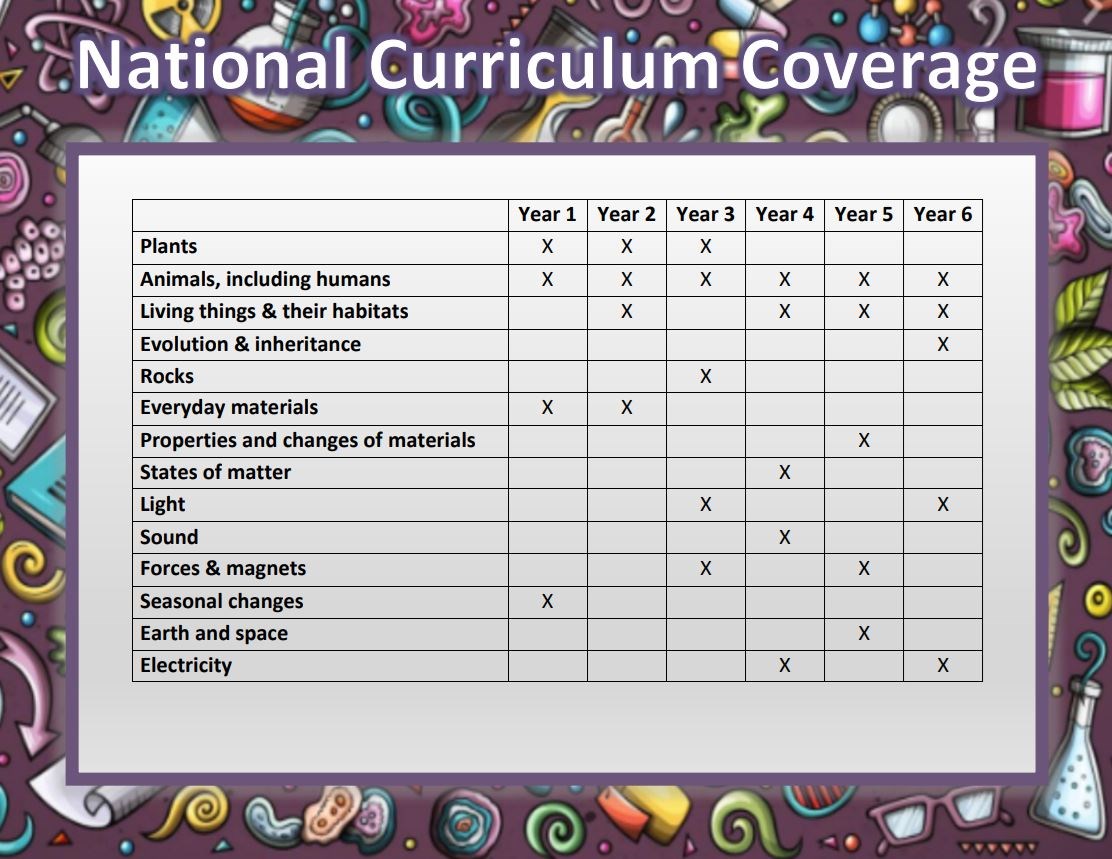Screen dimensions: 1112x859
Task: Click the X for Light in Year 6
Action: click(943, 504)
